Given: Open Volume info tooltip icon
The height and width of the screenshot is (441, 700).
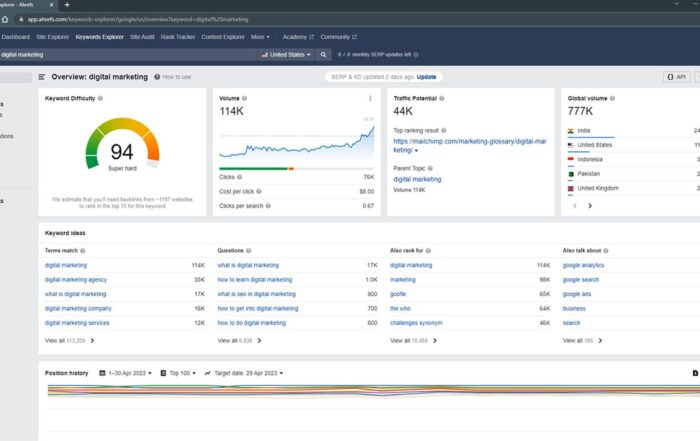Looking at the screenshot, I should pyautogui.click(x=244, y=98).
